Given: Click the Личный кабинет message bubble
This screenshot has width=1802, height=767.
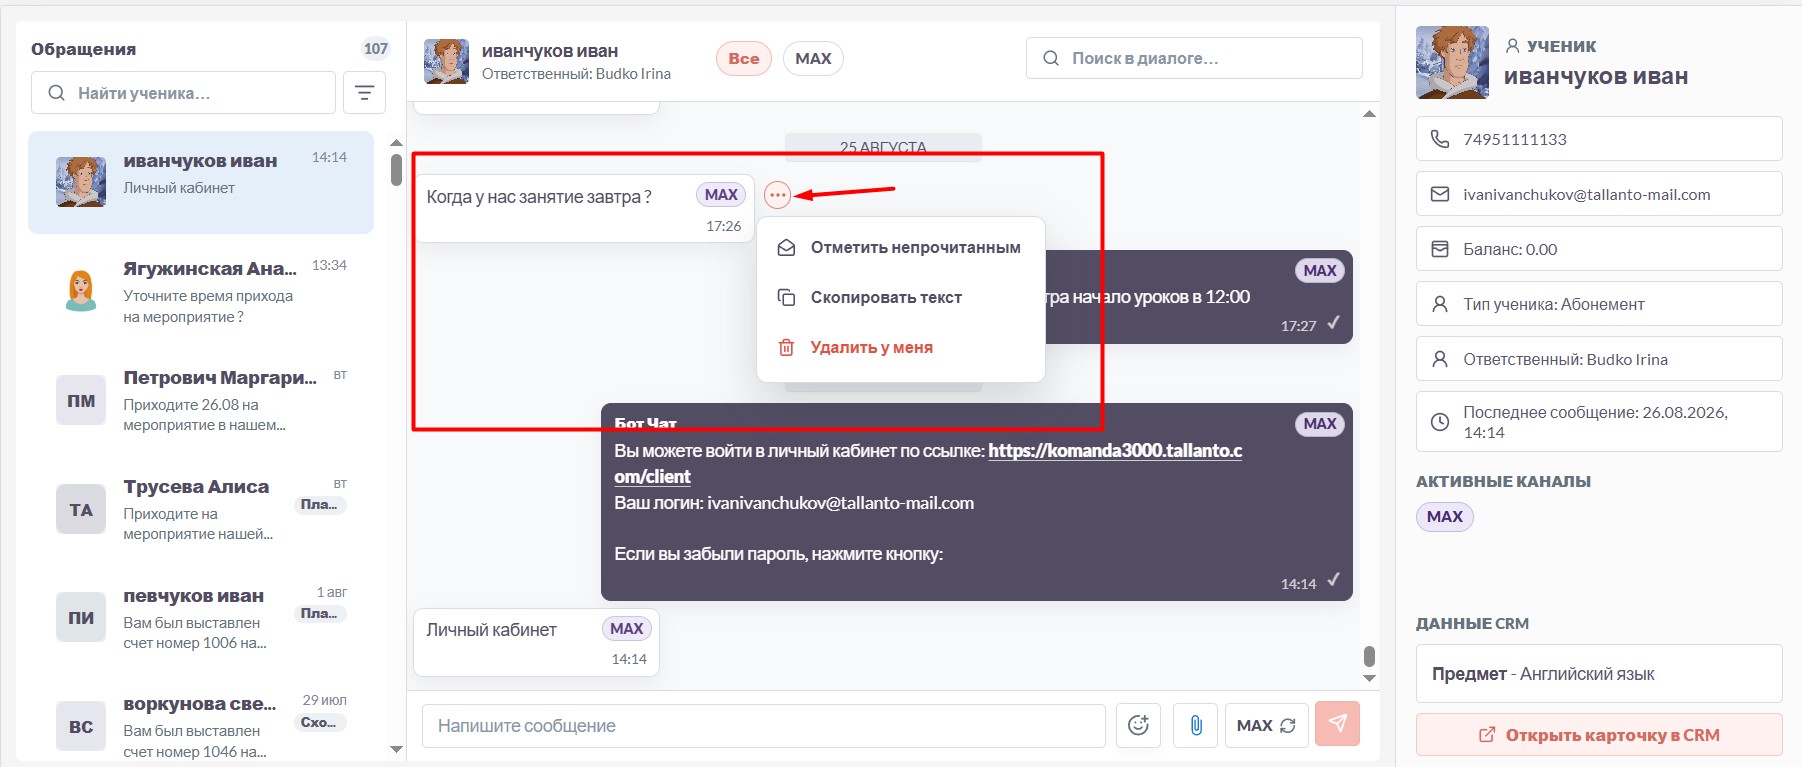Looking at the screenshot, I should (x=537, y=642).
